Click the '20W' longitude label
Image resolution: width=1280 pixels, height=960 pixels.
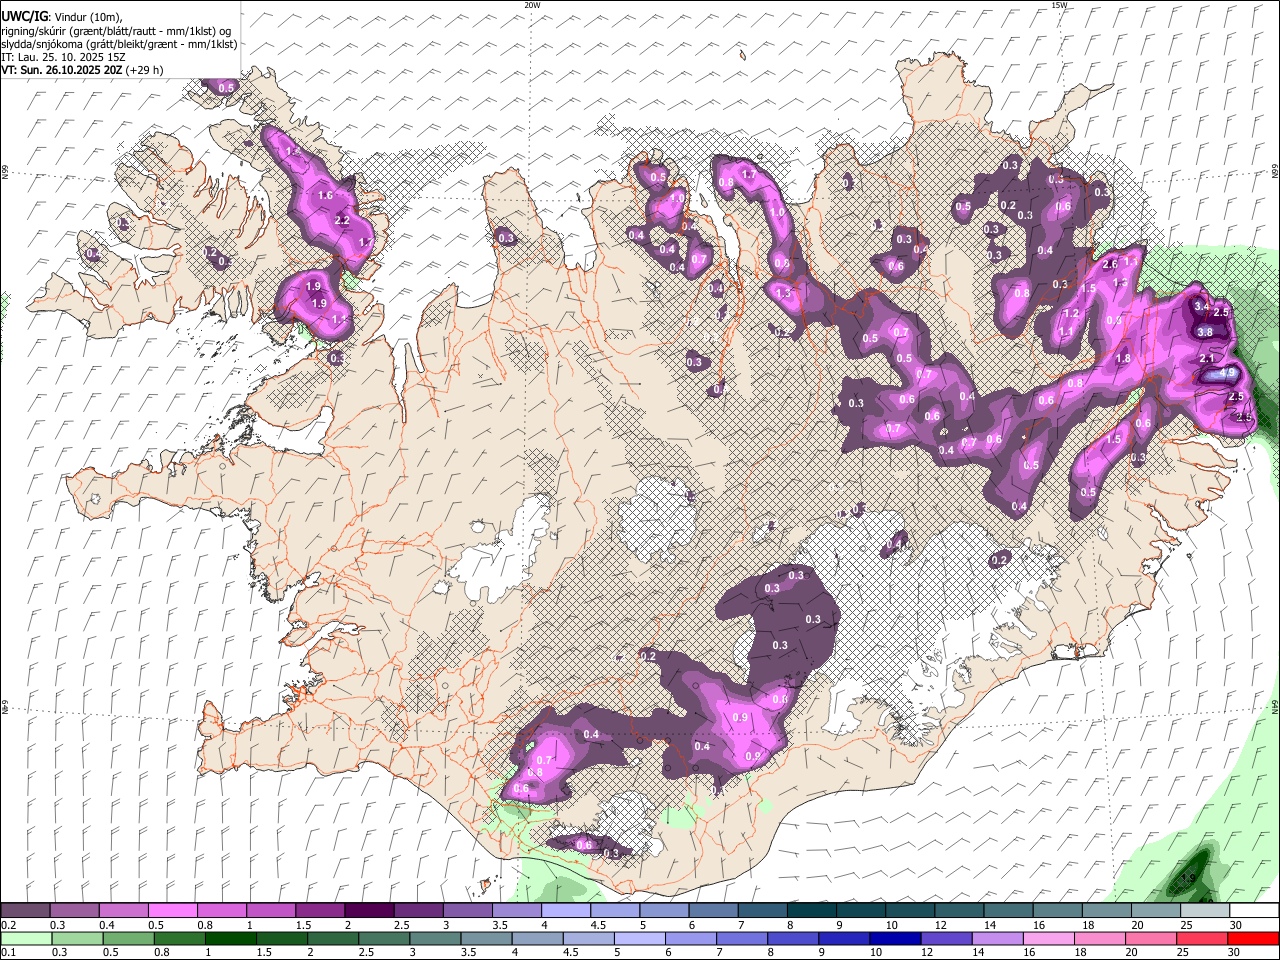532,5
